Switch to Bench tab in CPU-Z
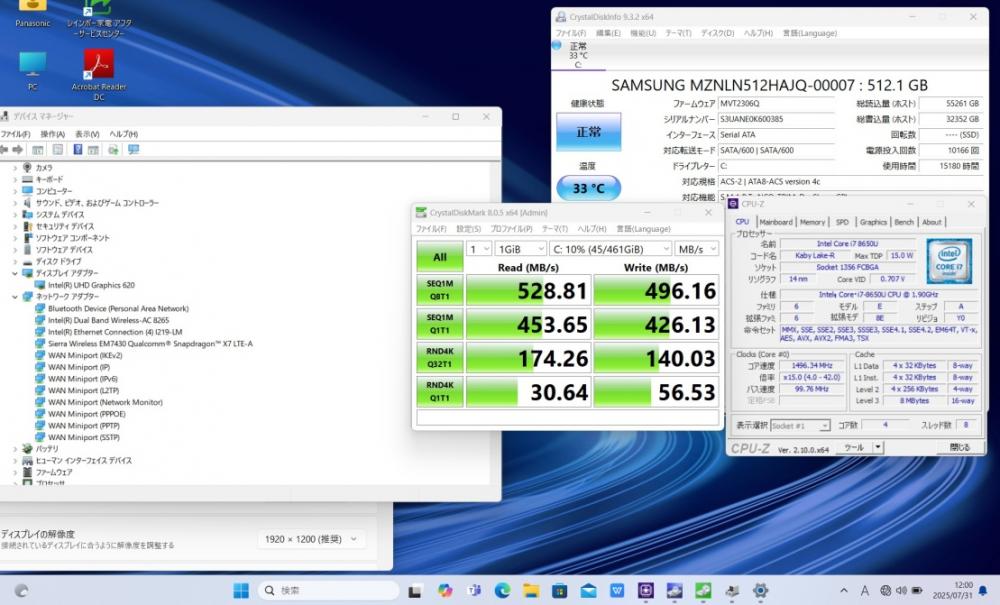The height and width of the screenshot is (605, 1000). [904, 222]
